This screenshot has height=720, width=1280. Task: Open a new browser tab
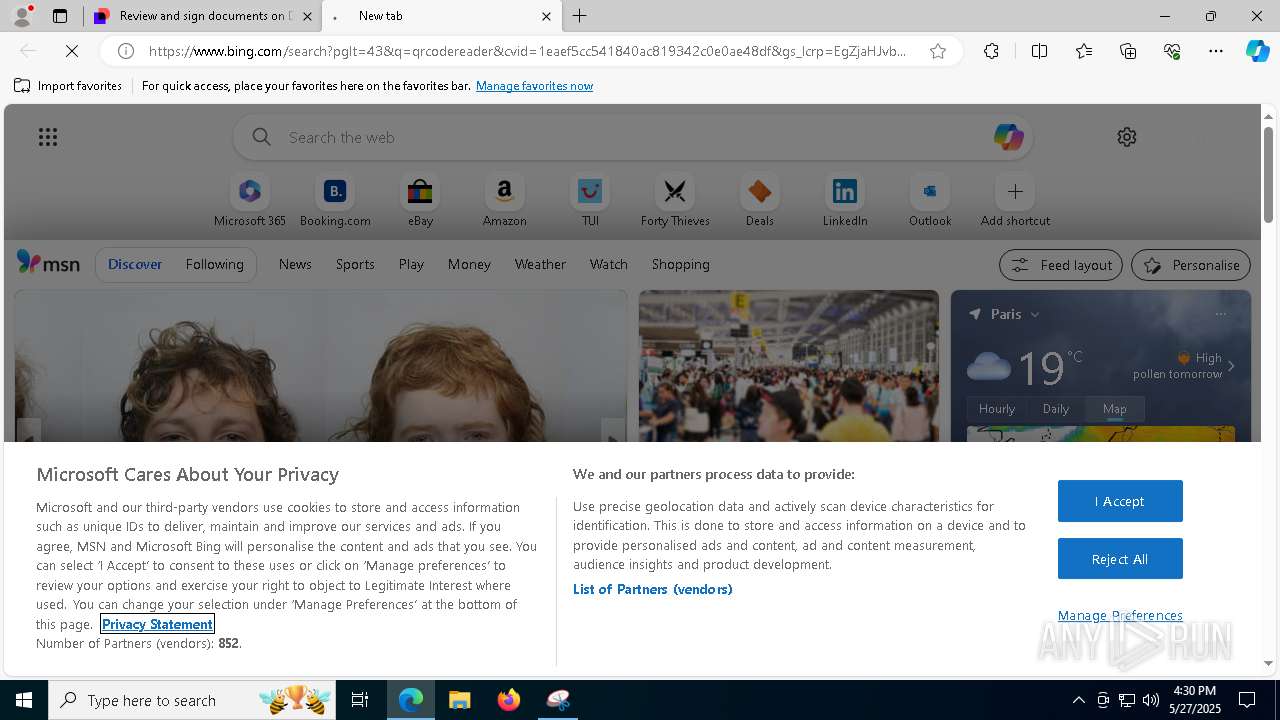pyautogui.click(x=580, y=16)
